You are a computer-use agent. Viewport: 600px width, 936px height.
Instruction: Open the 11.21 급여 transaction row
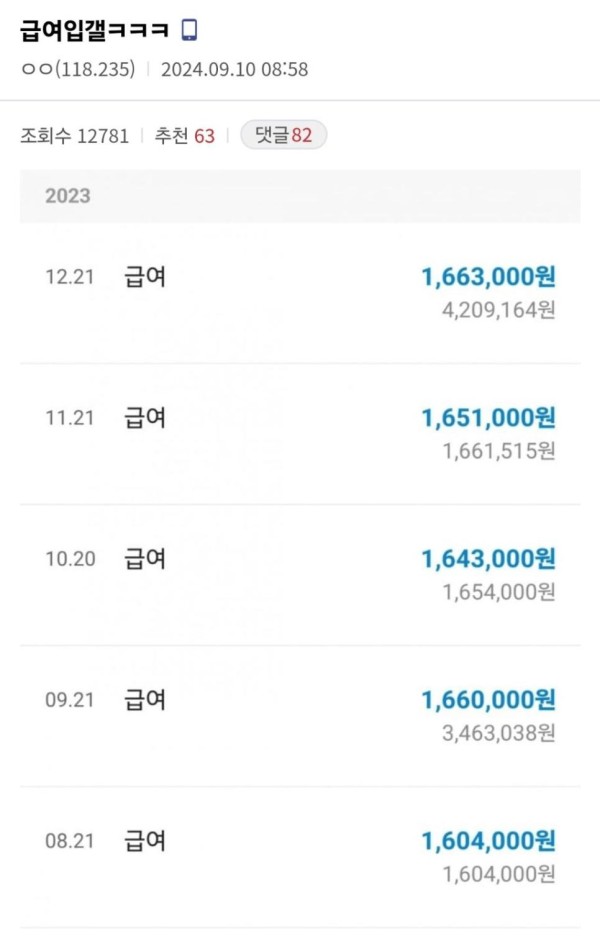(300, 434)
